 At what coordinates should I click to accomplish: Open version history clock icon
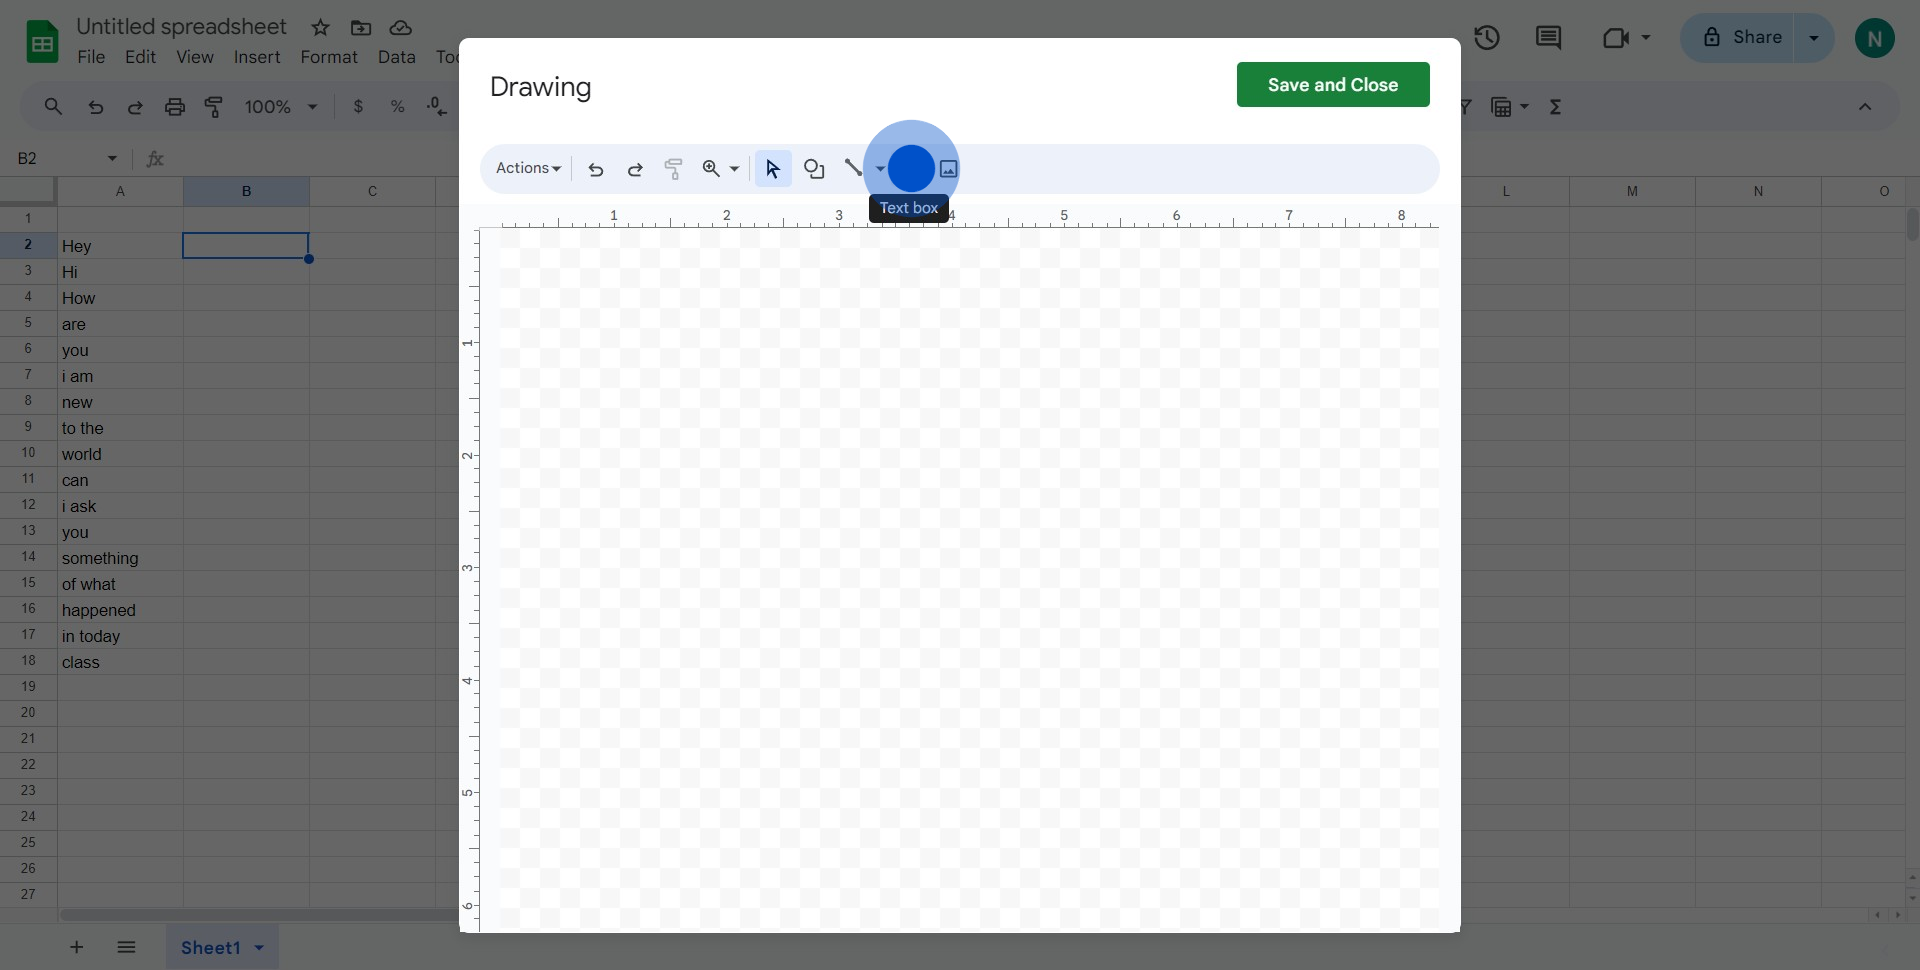pos(1487,38)
